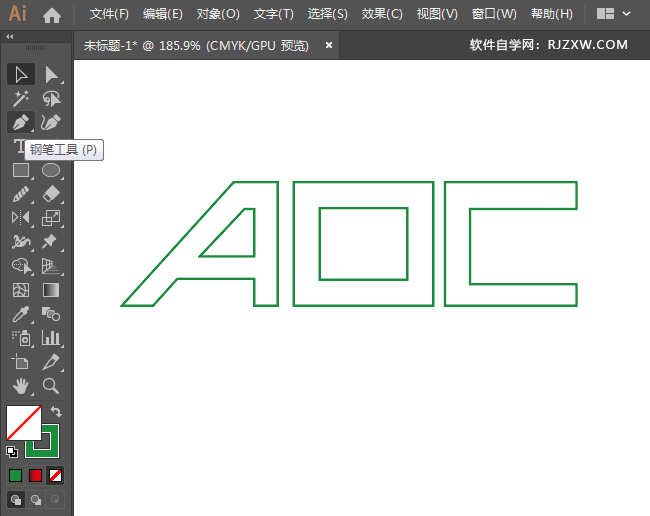650x516 pixels.
Task: Set paint to None
Action: pos(55,475)
